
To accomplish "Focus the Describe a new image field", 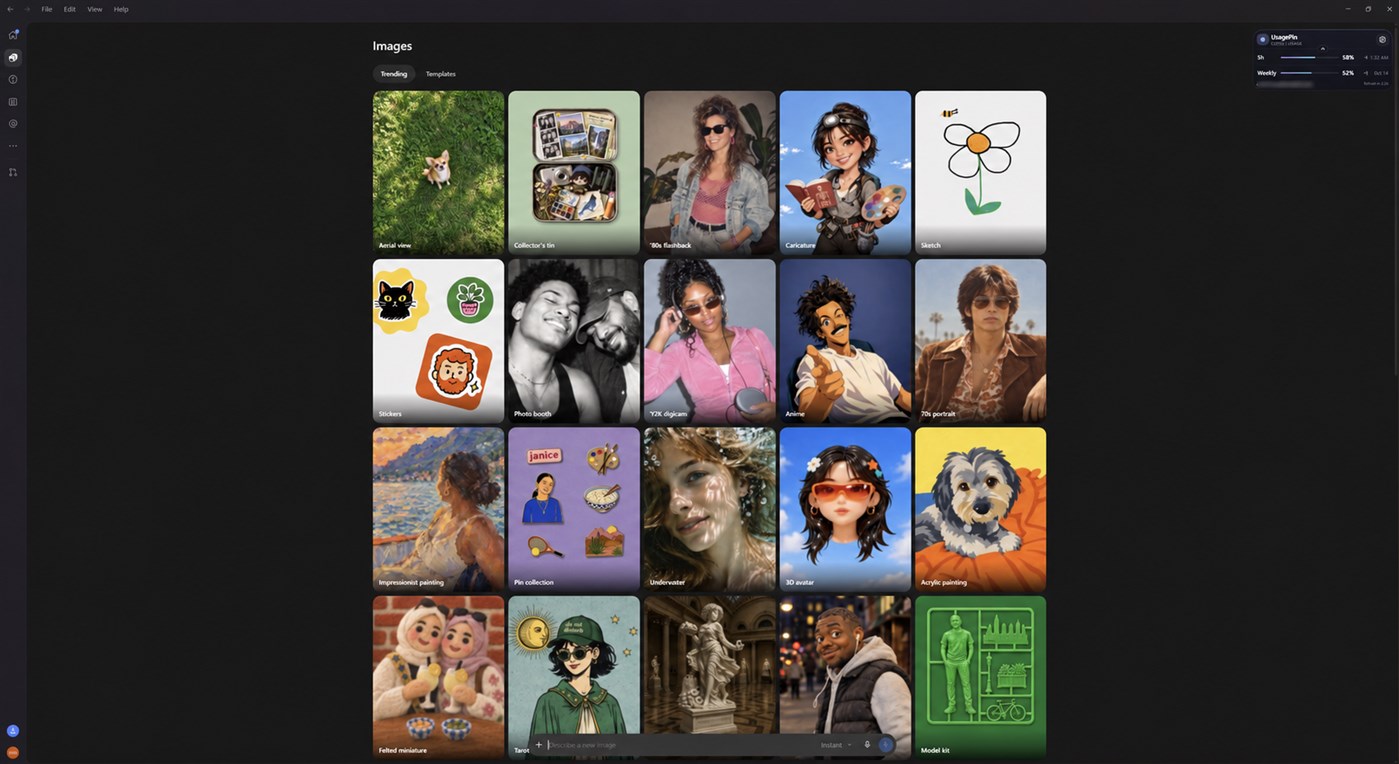I will [x=680, y=745].
